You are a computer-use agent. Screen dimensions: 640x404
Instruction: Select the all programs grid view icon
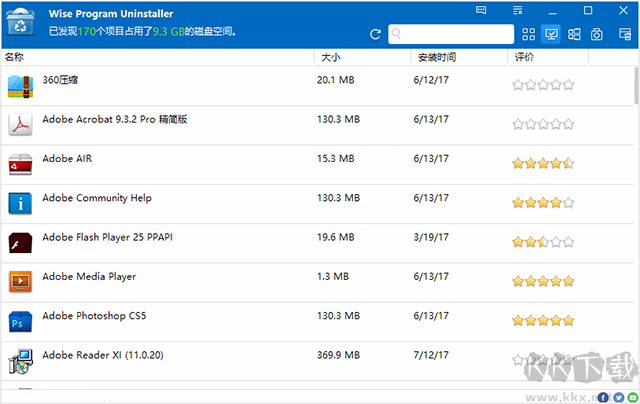coord(529,34)
